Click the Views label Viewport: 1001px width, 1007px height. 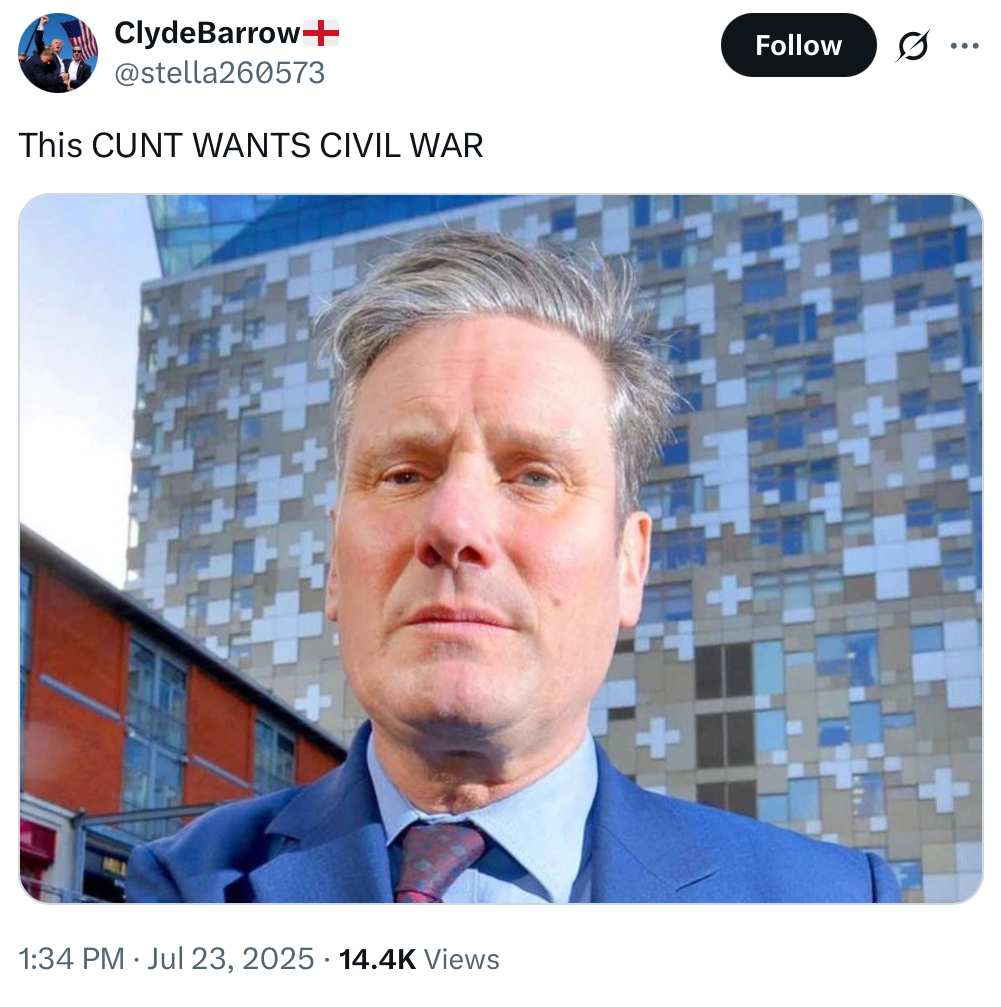(x=462, y=959)
